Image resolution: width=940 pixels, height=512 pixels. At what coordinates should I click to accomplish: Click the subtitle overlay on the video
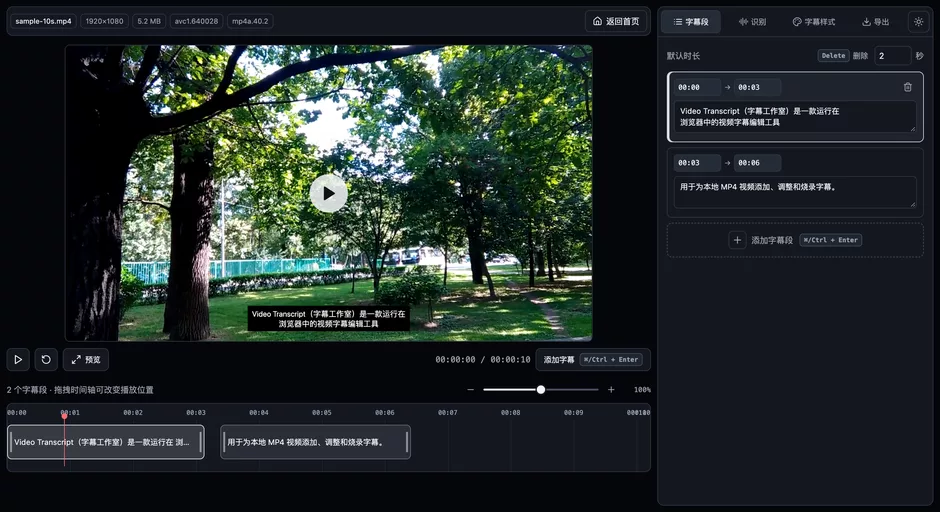point(329,318)
